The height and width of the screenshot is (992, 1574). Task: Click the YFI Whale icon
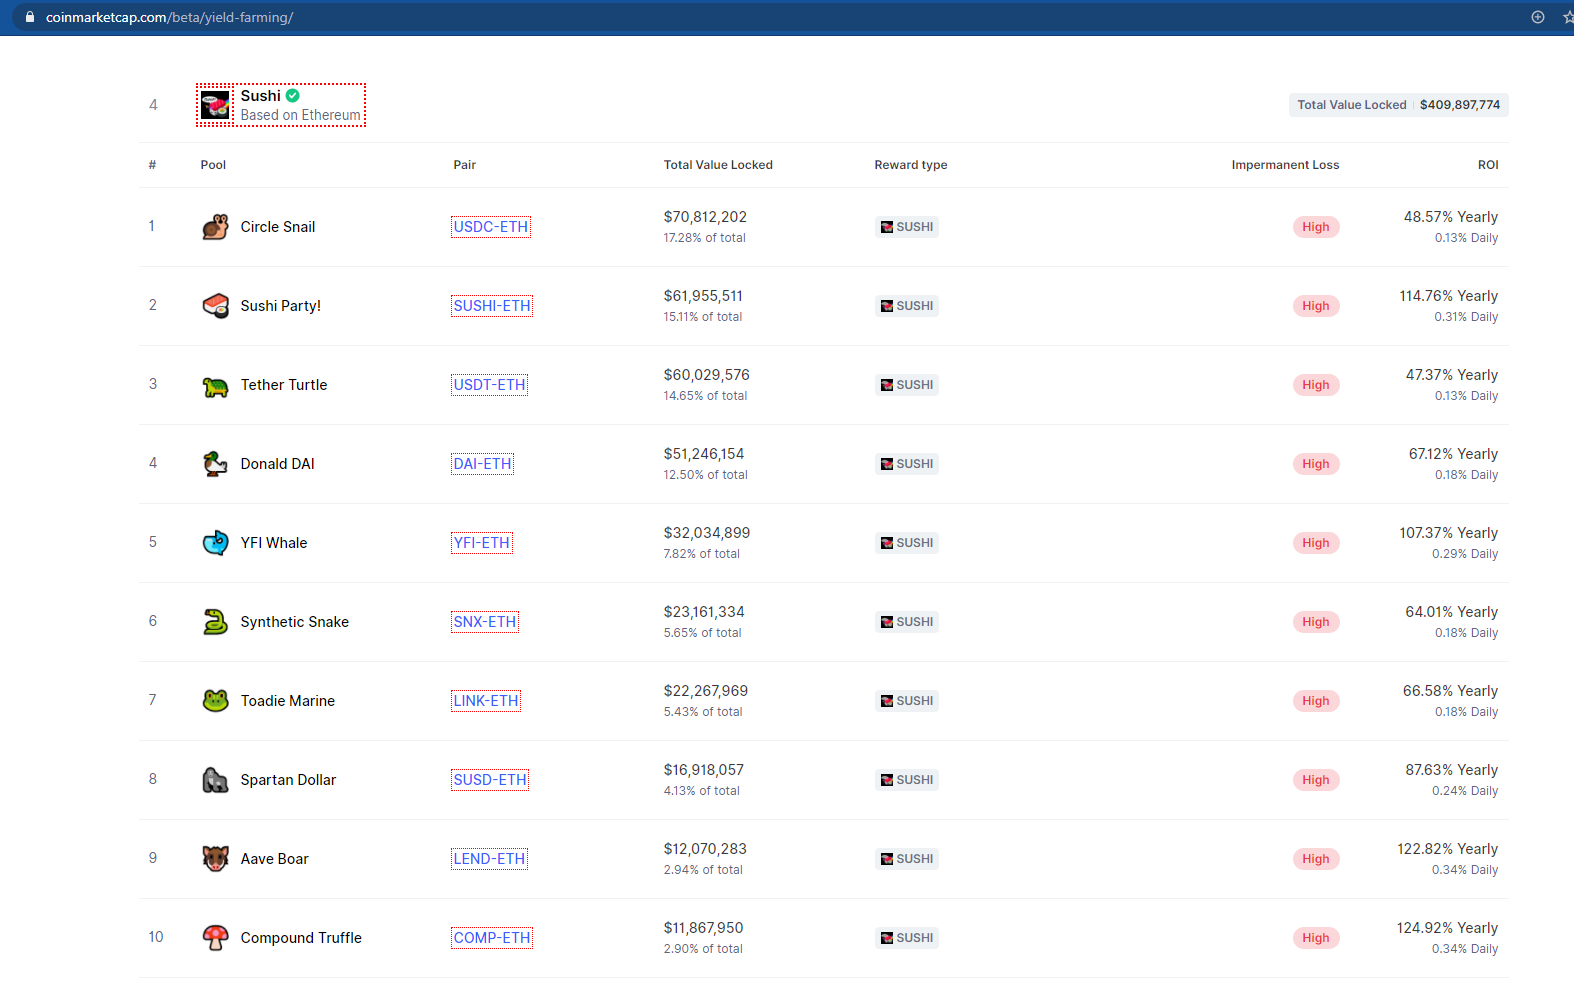pyautogui.click(x=215, y=543)
